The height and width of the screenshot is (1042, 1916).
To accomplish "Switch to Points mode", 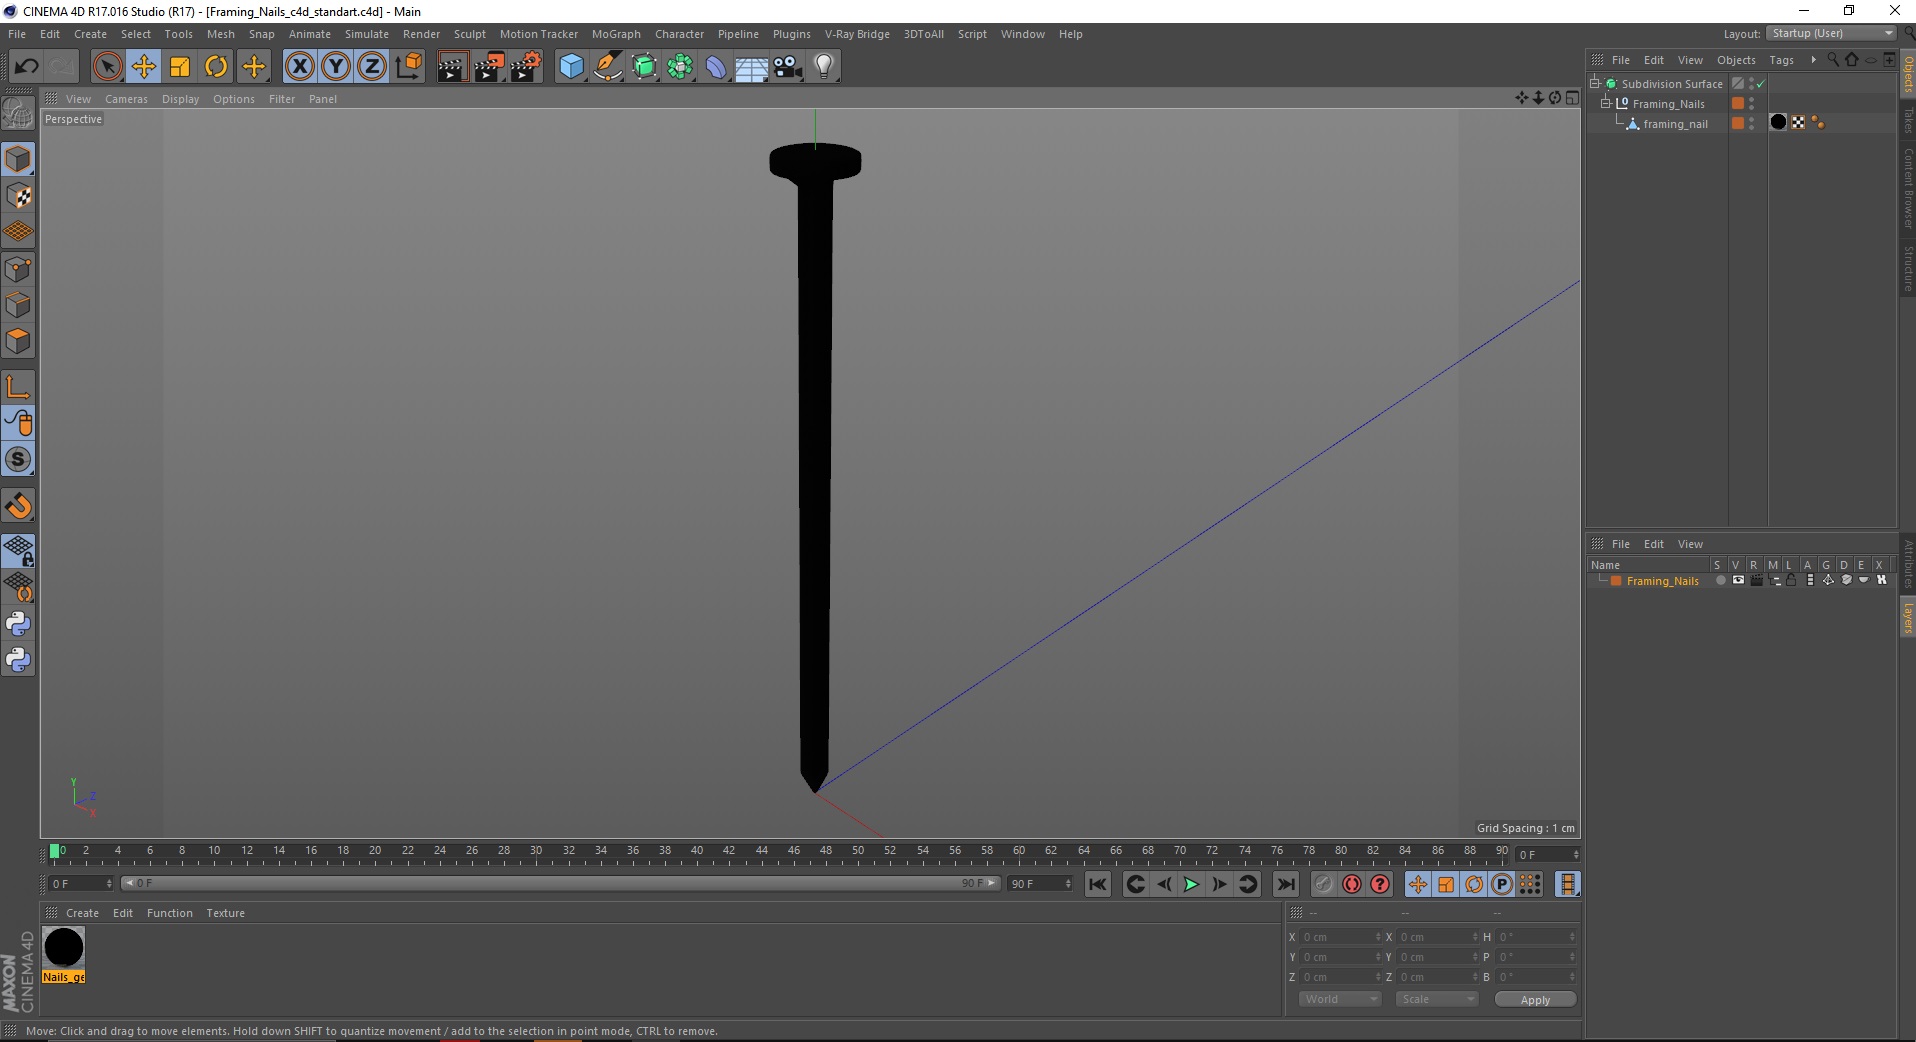I will [x=18, y=269].
